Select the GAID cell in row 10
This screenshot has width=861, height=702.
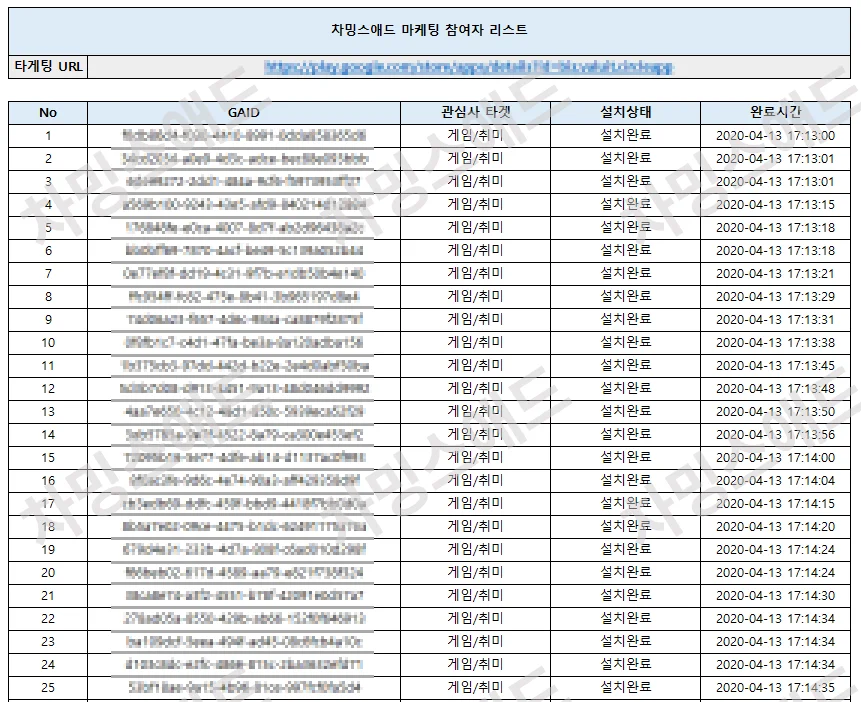(x=243, y=342)
